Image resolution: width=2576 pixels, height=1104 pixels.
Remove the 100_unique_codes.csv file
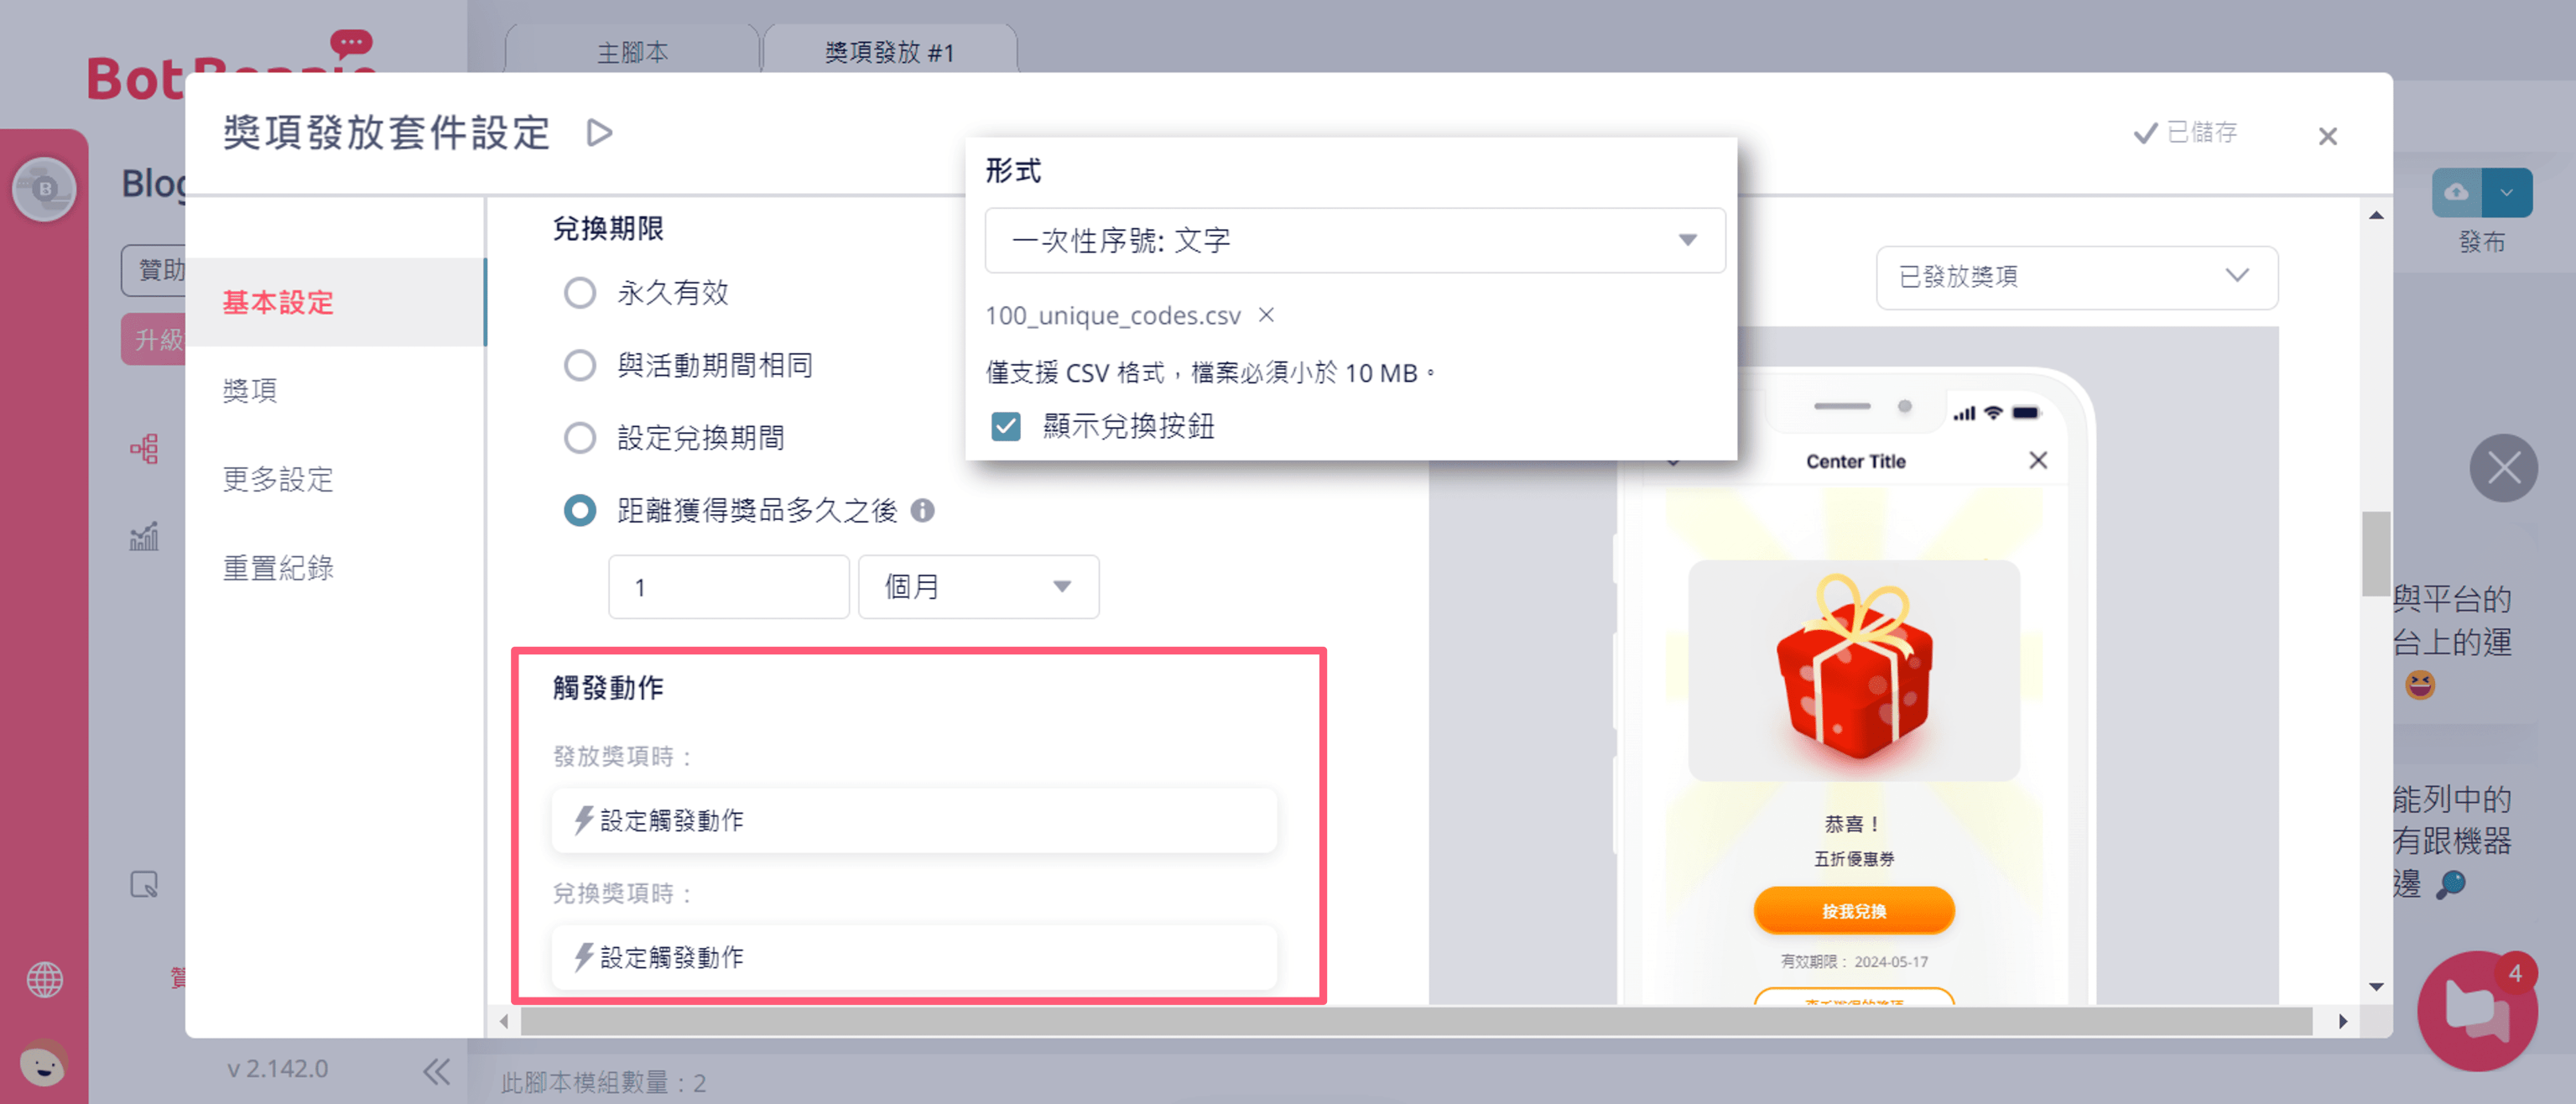[1266, 315]
